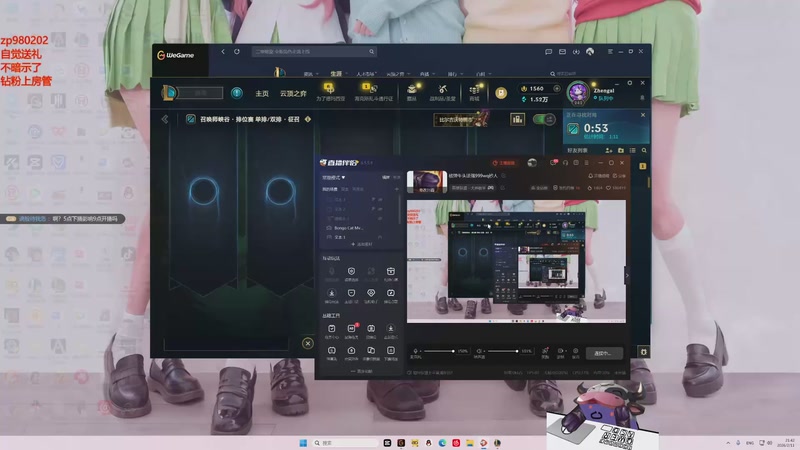Click the taskbar search box
800x450 pixels.
[344, 443]
